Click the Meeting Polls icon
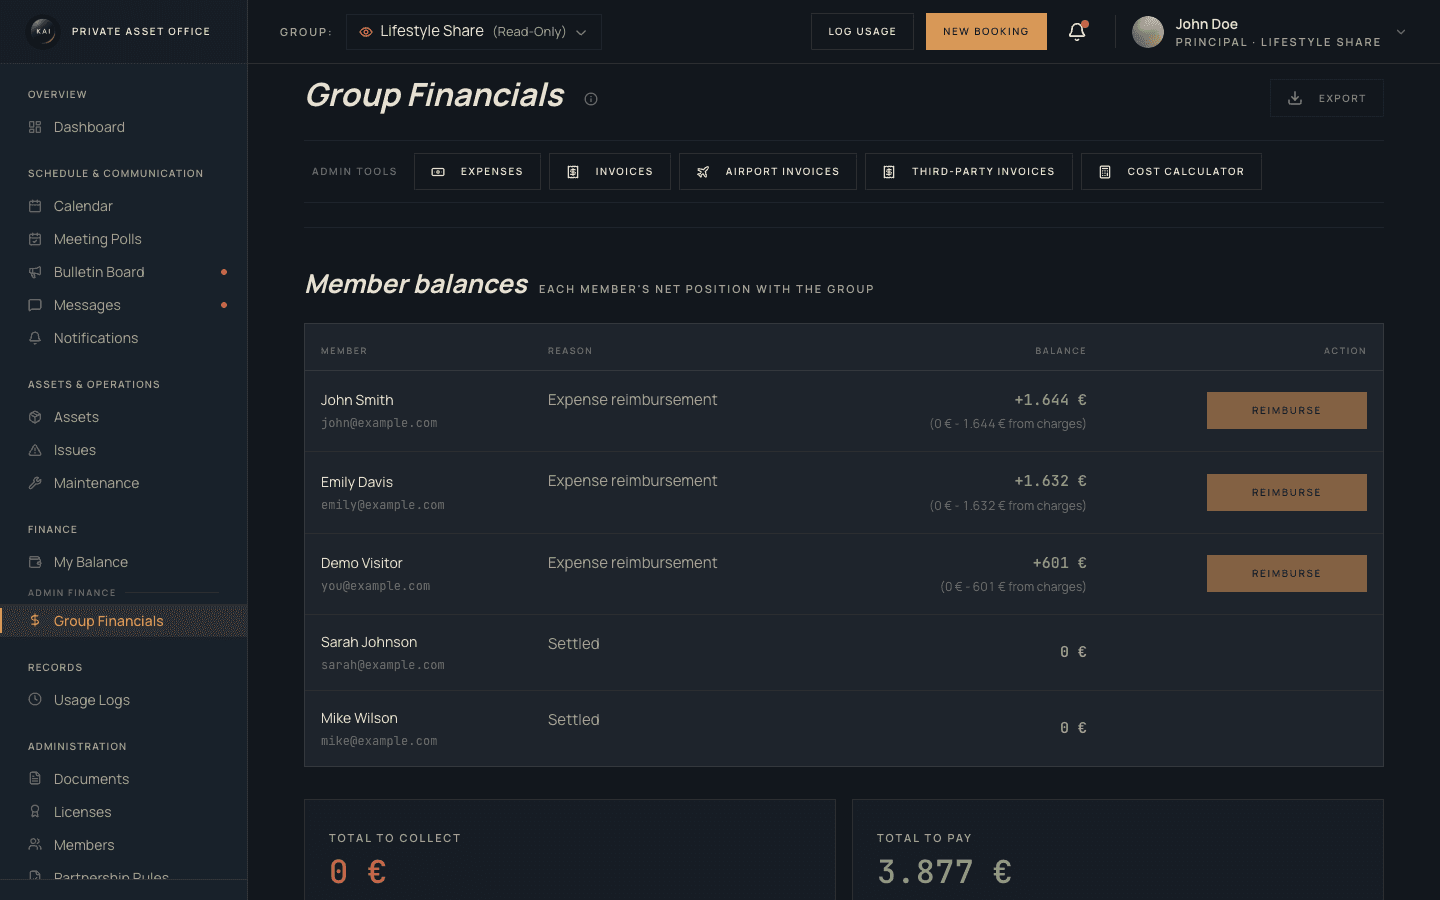The image size is (1440, 900). (35, 239)
